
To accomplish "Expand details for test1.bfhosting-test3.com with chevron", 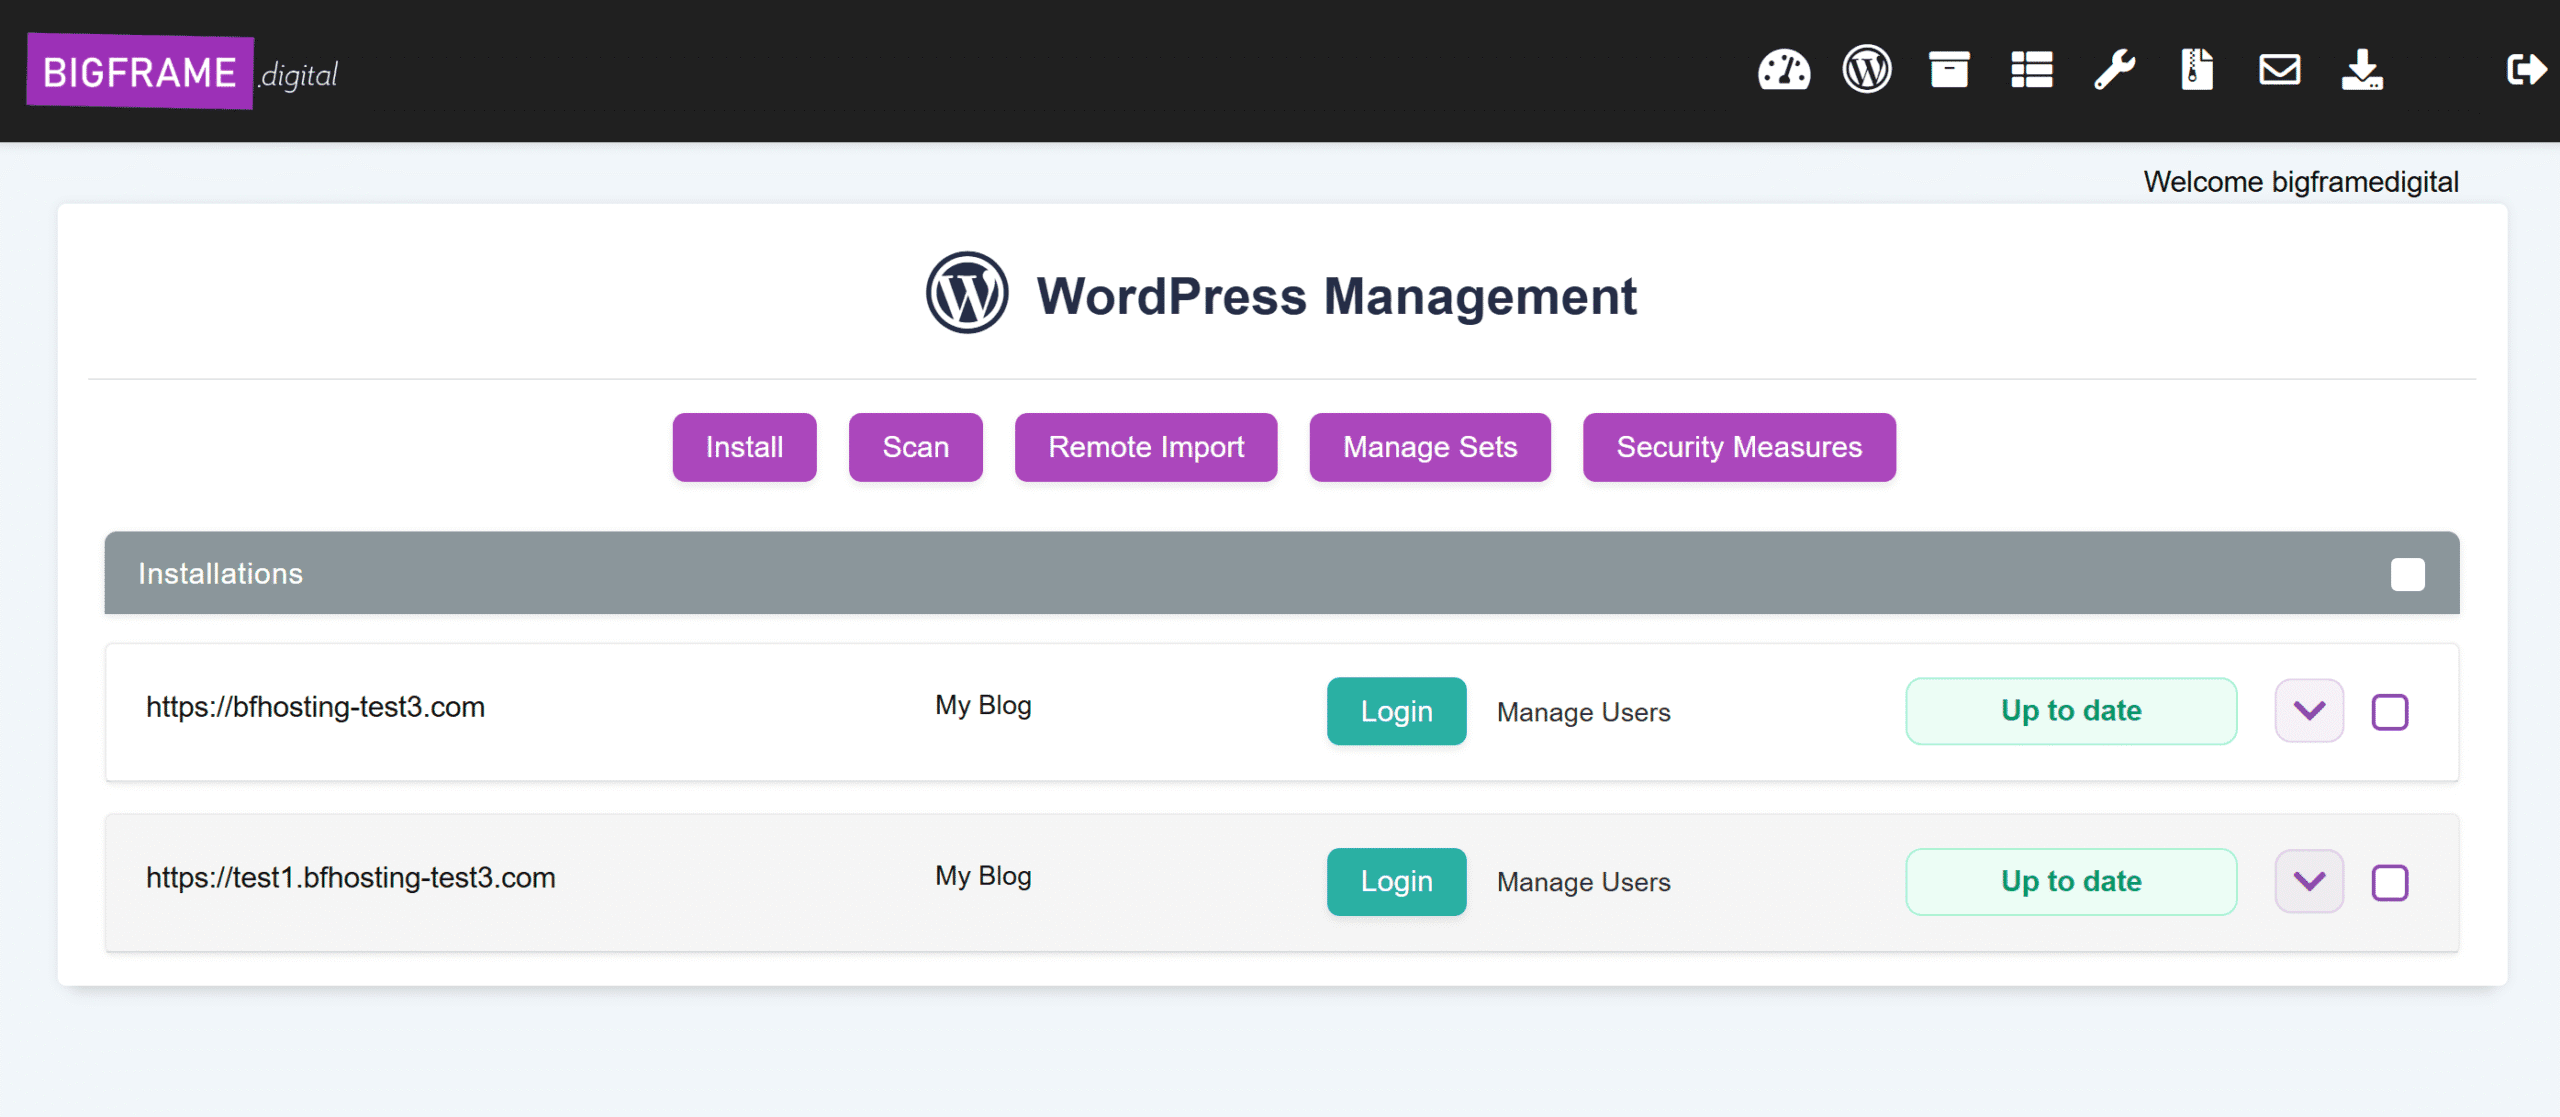I will (x=2308, y=881).
